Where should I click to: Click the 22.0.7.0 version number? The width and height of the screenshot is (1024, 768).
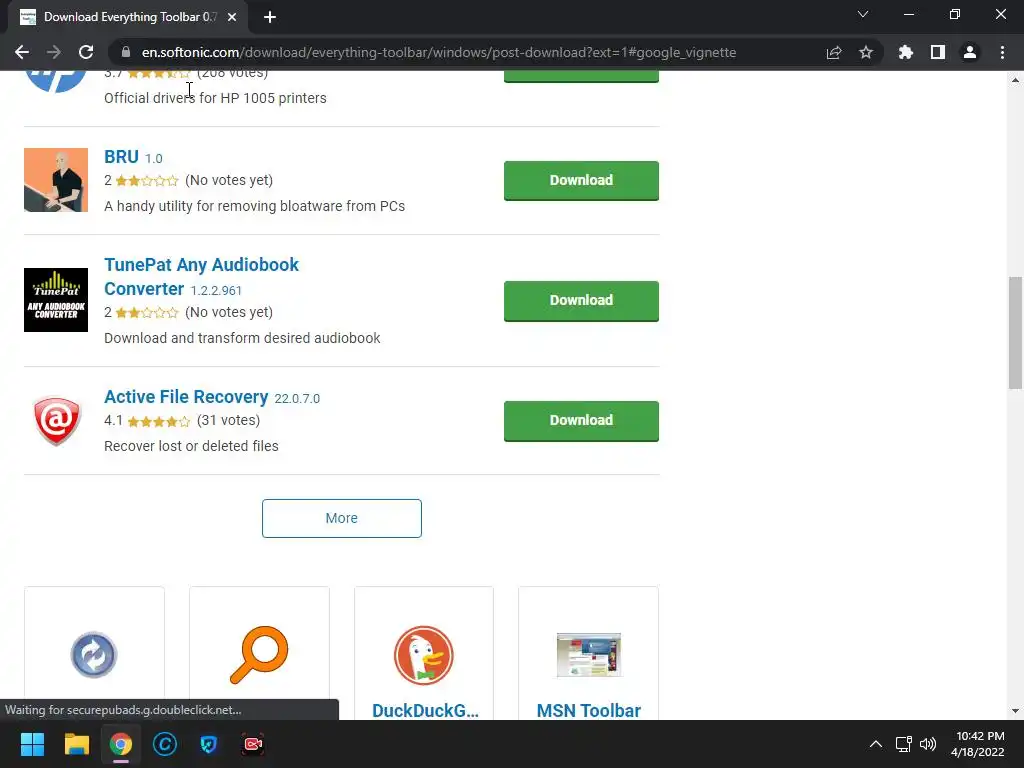coord(297,398)
